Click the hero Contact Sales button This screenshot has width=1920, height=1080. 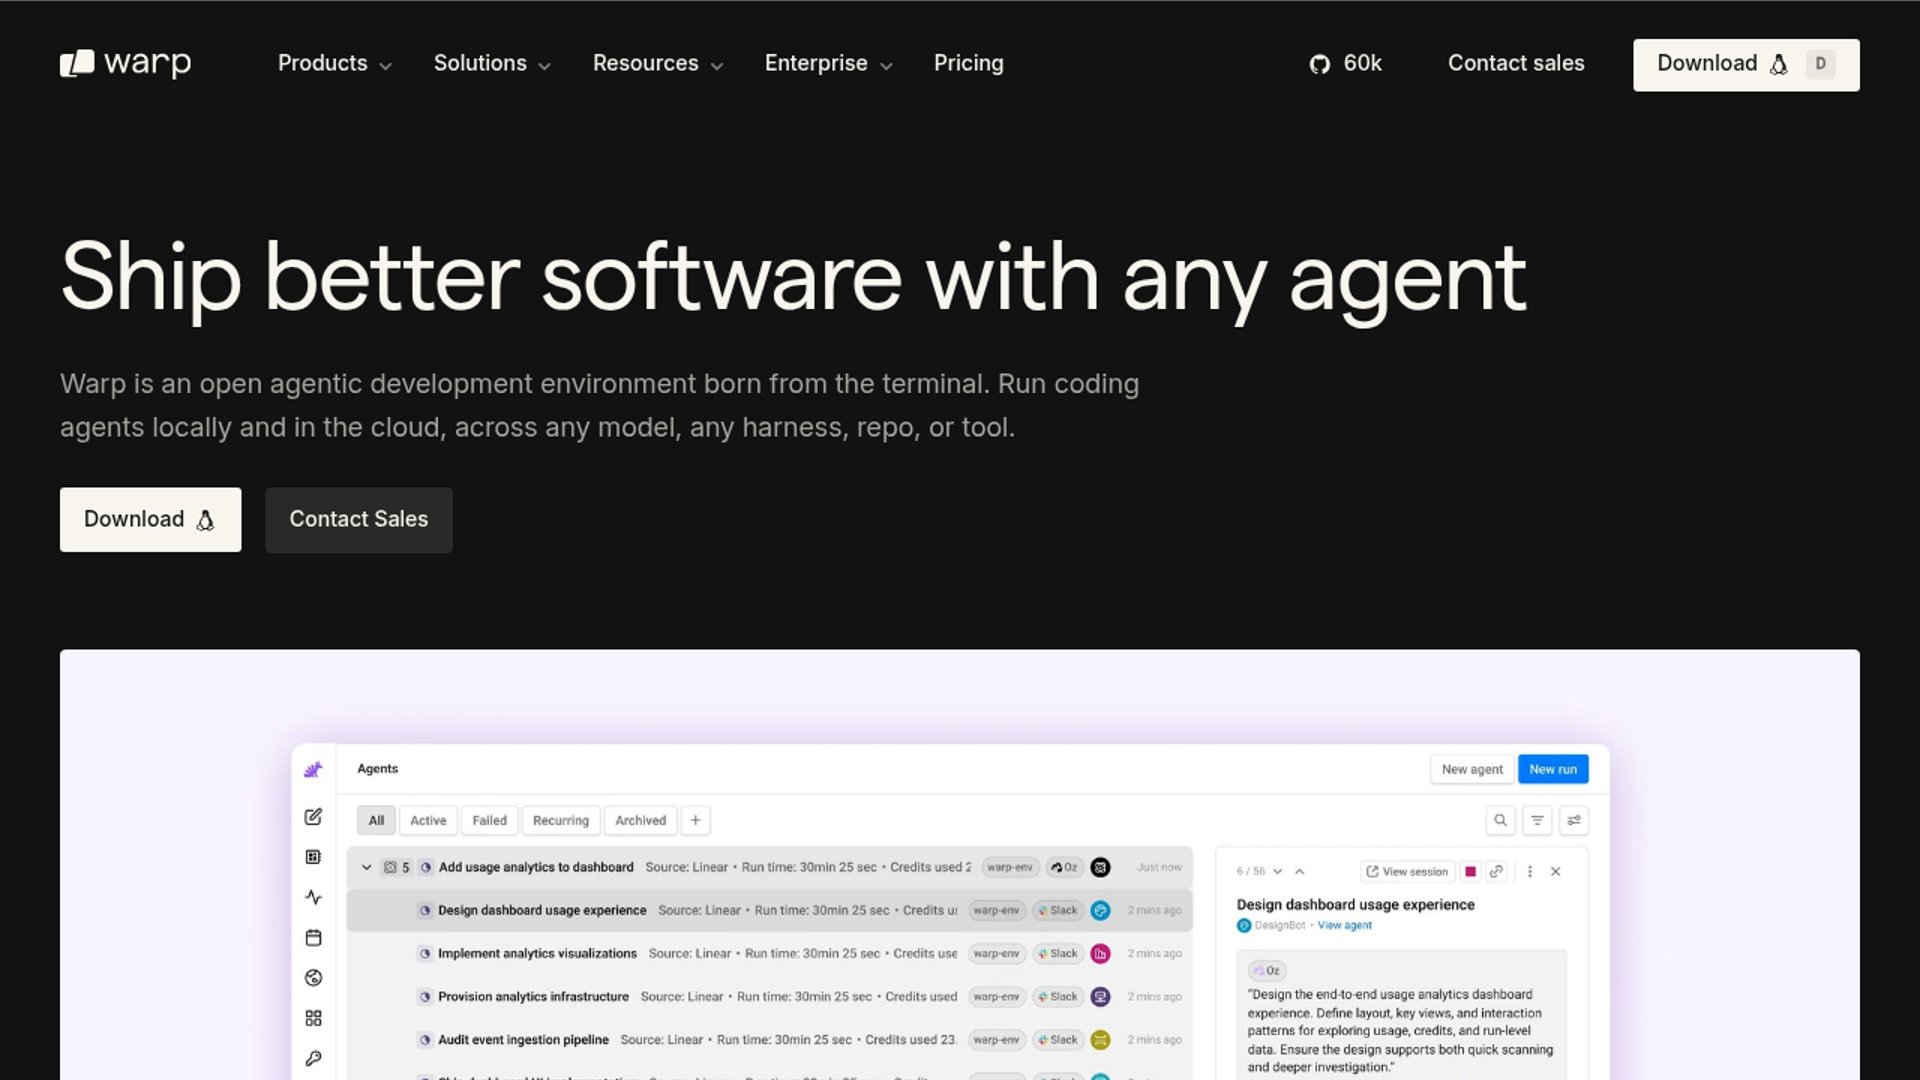coord(359,520)
